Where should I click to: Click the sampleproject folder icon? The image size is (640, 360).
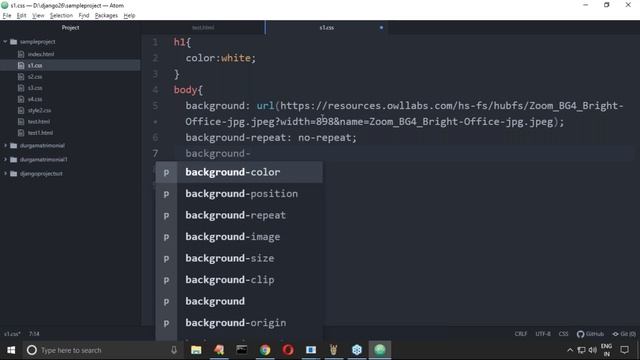(13, 42)
